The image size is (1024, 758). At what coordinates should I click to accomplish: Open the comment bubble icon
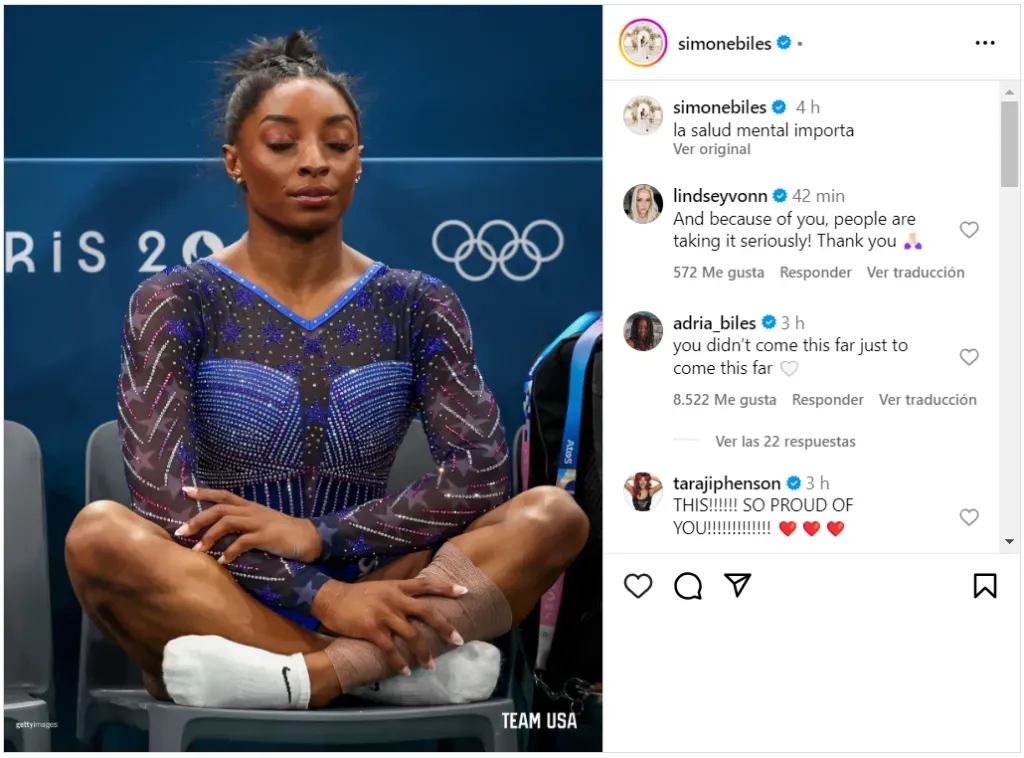[x=688, y=586]
